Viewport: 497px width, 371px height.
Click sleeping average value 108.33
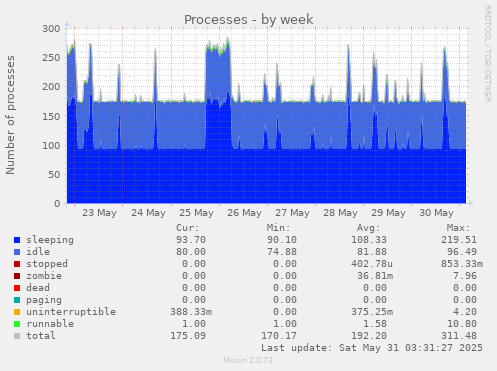[x=369, y=240]
